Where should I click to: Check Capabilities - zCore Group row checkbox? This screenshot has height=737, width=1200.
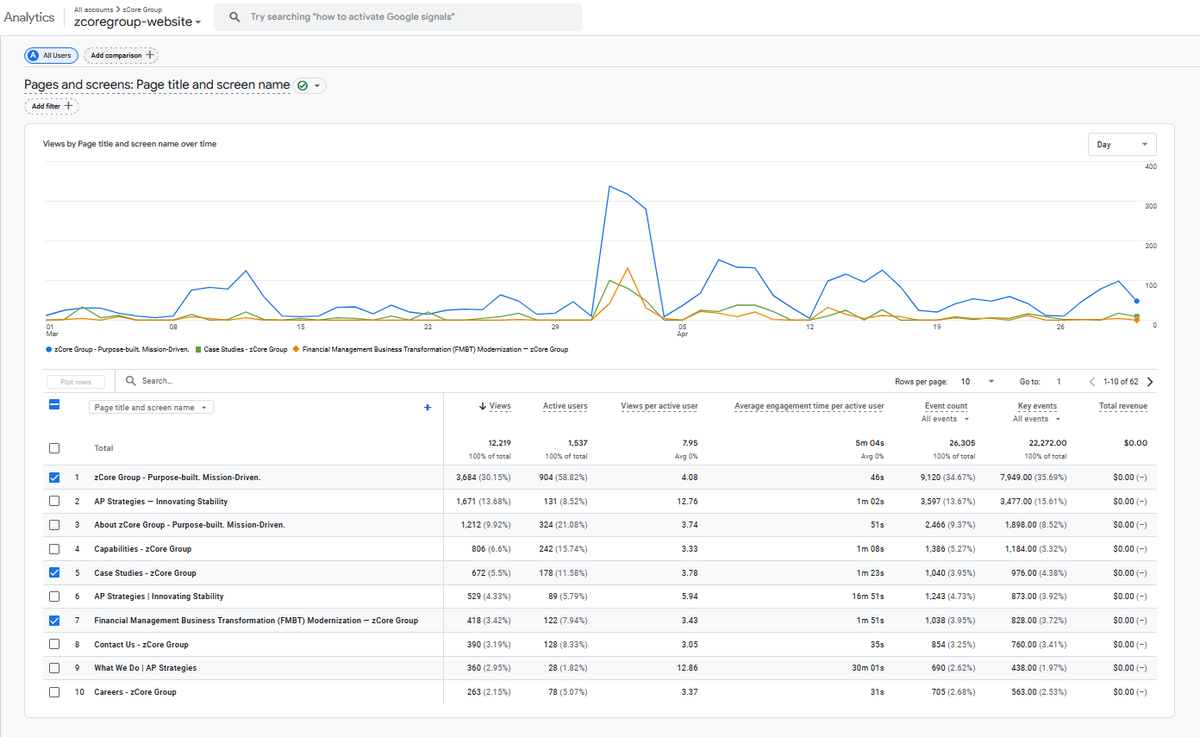point(54,549)
